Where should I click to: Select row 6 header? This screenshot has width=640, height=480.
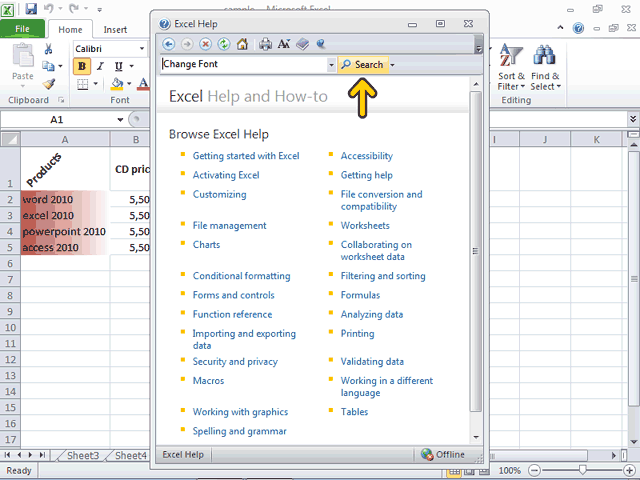10,264
